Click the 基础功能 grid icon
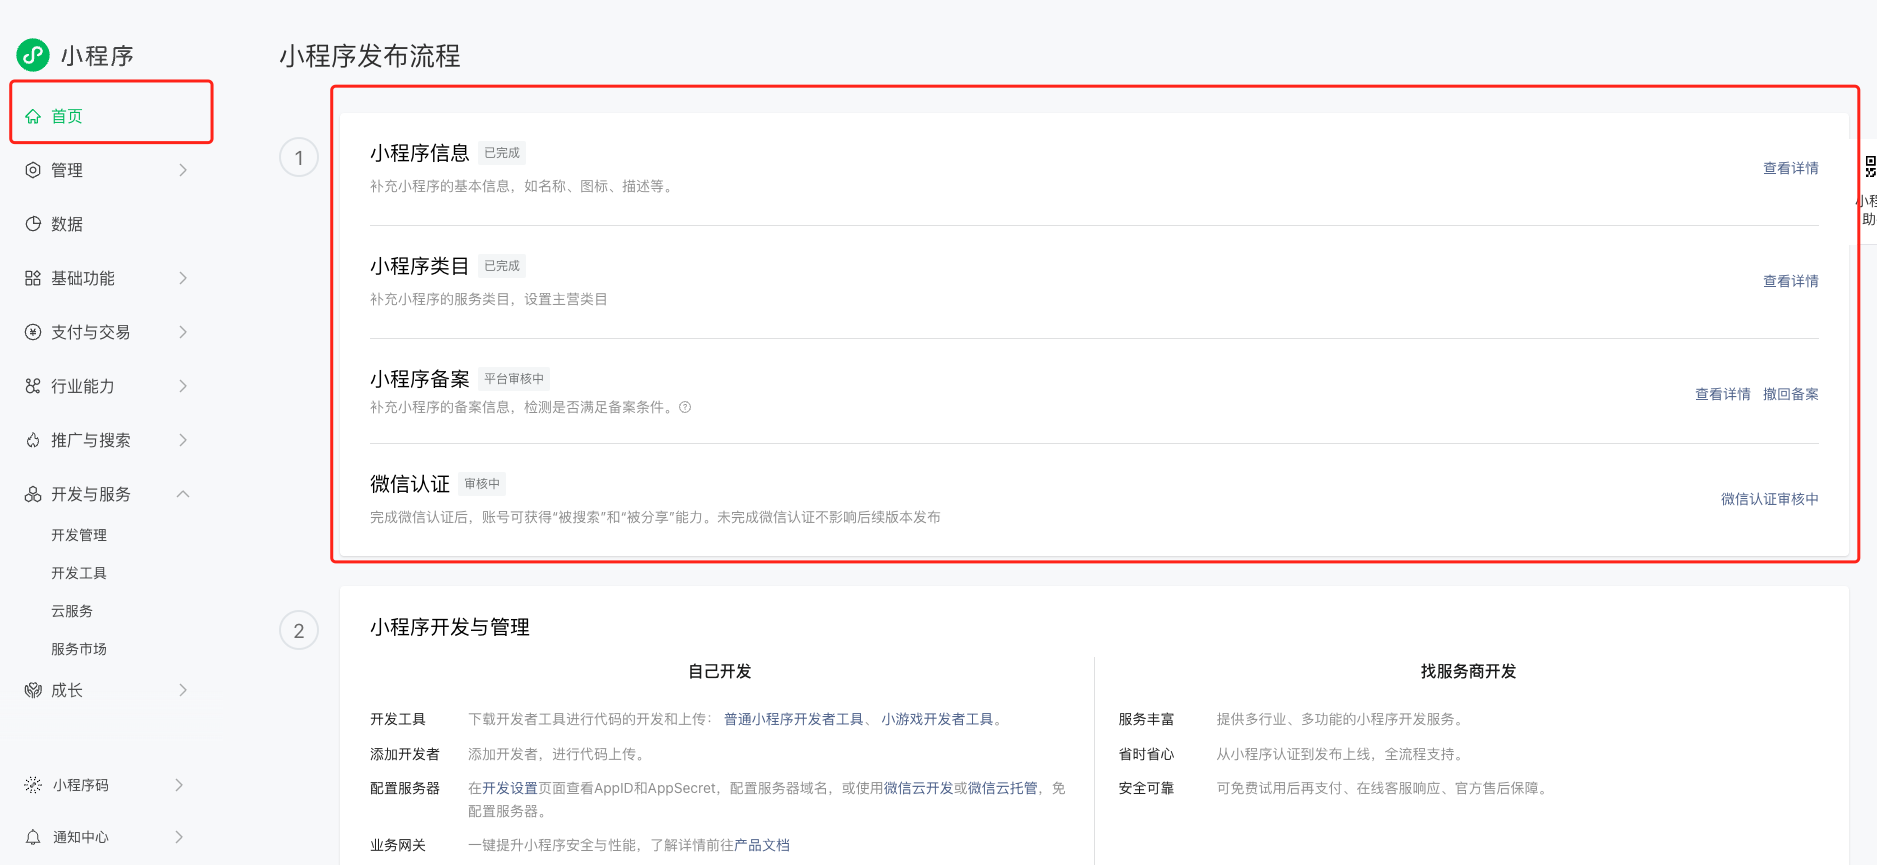Viewport: 1877px width, 865px height. [x=33, y=278]
